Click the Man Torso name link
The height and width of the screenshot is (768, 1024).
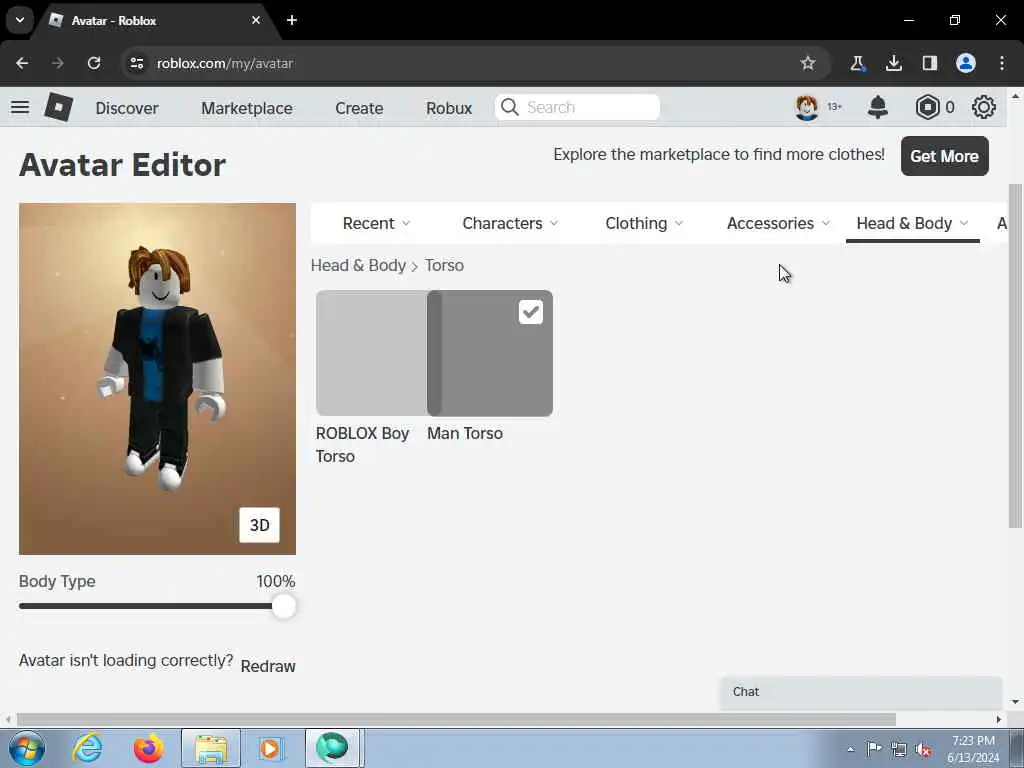click(x=465, y=434)
